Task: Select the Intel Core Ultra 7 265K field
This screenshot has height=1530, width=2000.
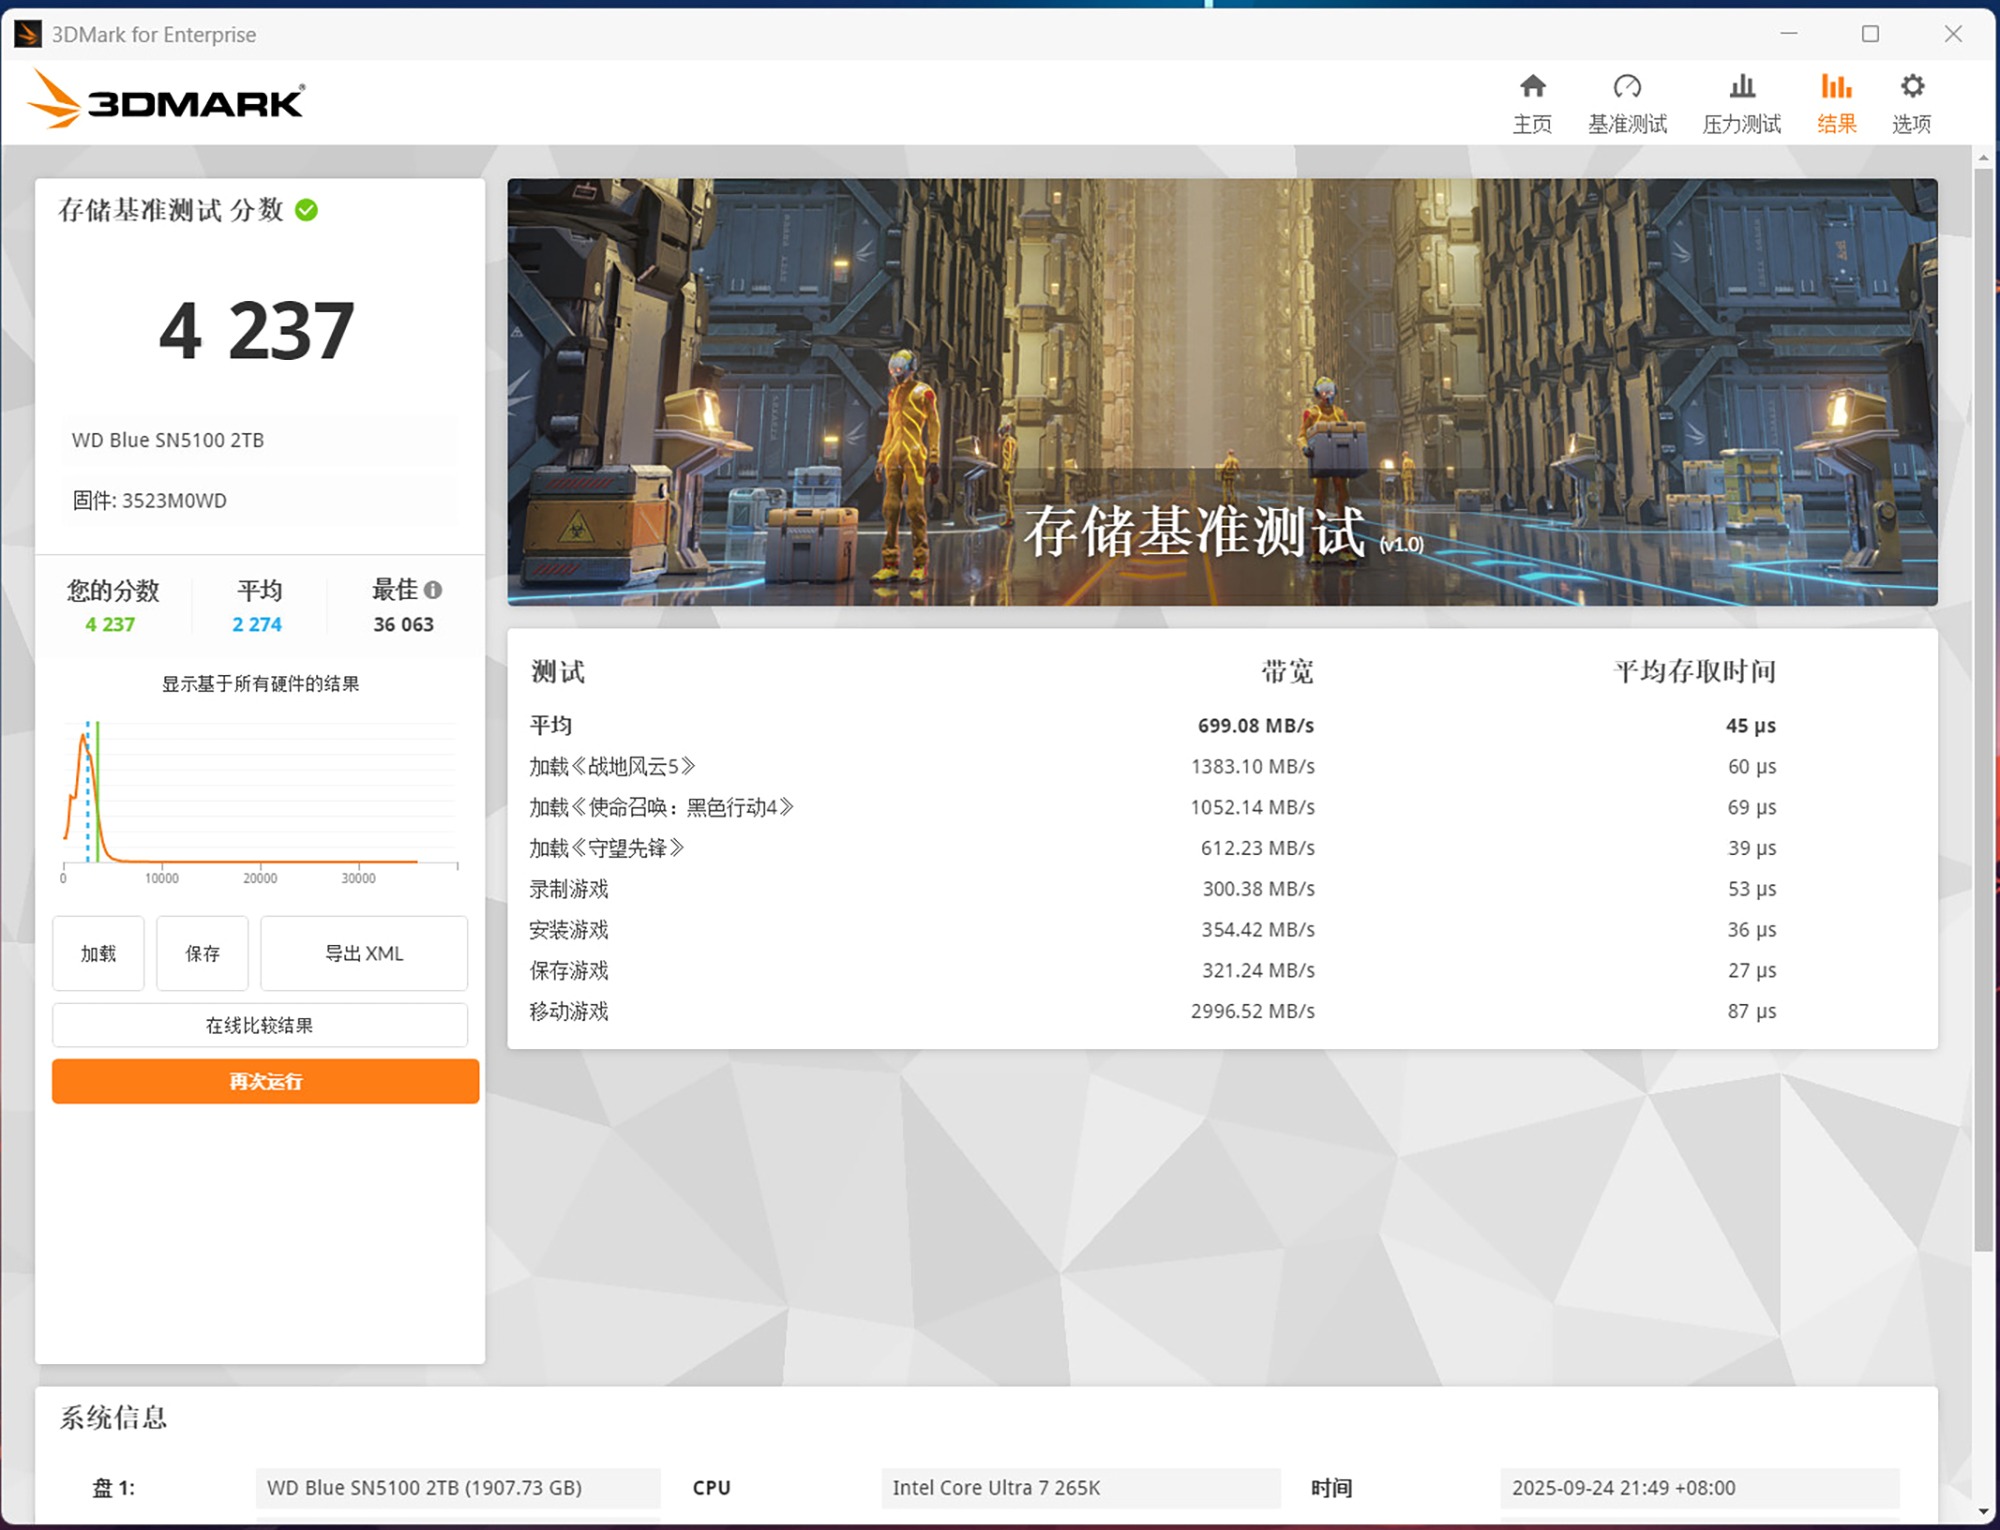Action: [1080, 1487]
